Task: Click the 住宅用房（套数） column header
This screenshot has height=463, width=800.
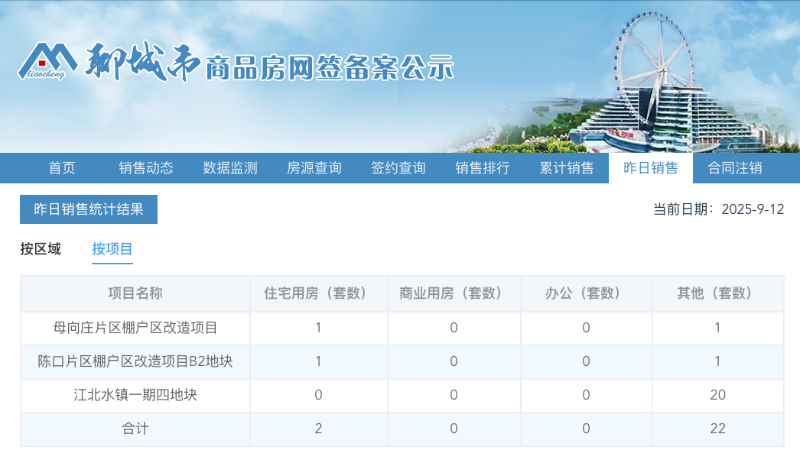Action: tap(318, 294)
